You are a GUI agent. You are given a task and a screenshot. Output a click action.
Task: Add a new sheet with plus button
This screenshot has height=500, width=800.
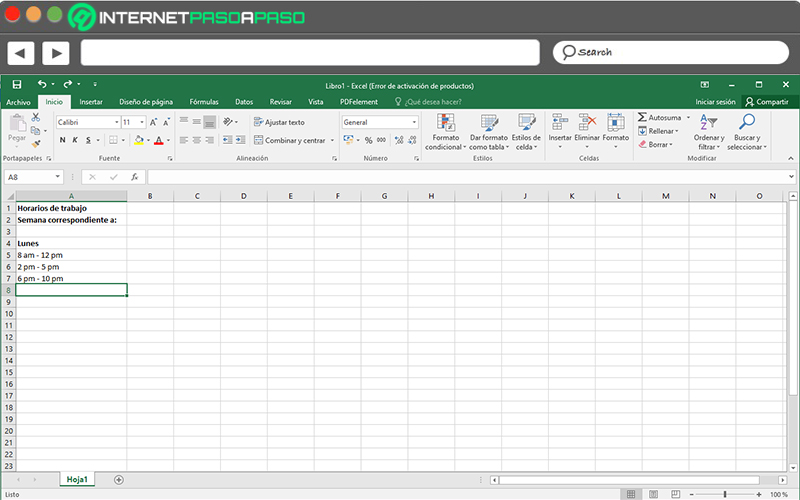(119, 480)
